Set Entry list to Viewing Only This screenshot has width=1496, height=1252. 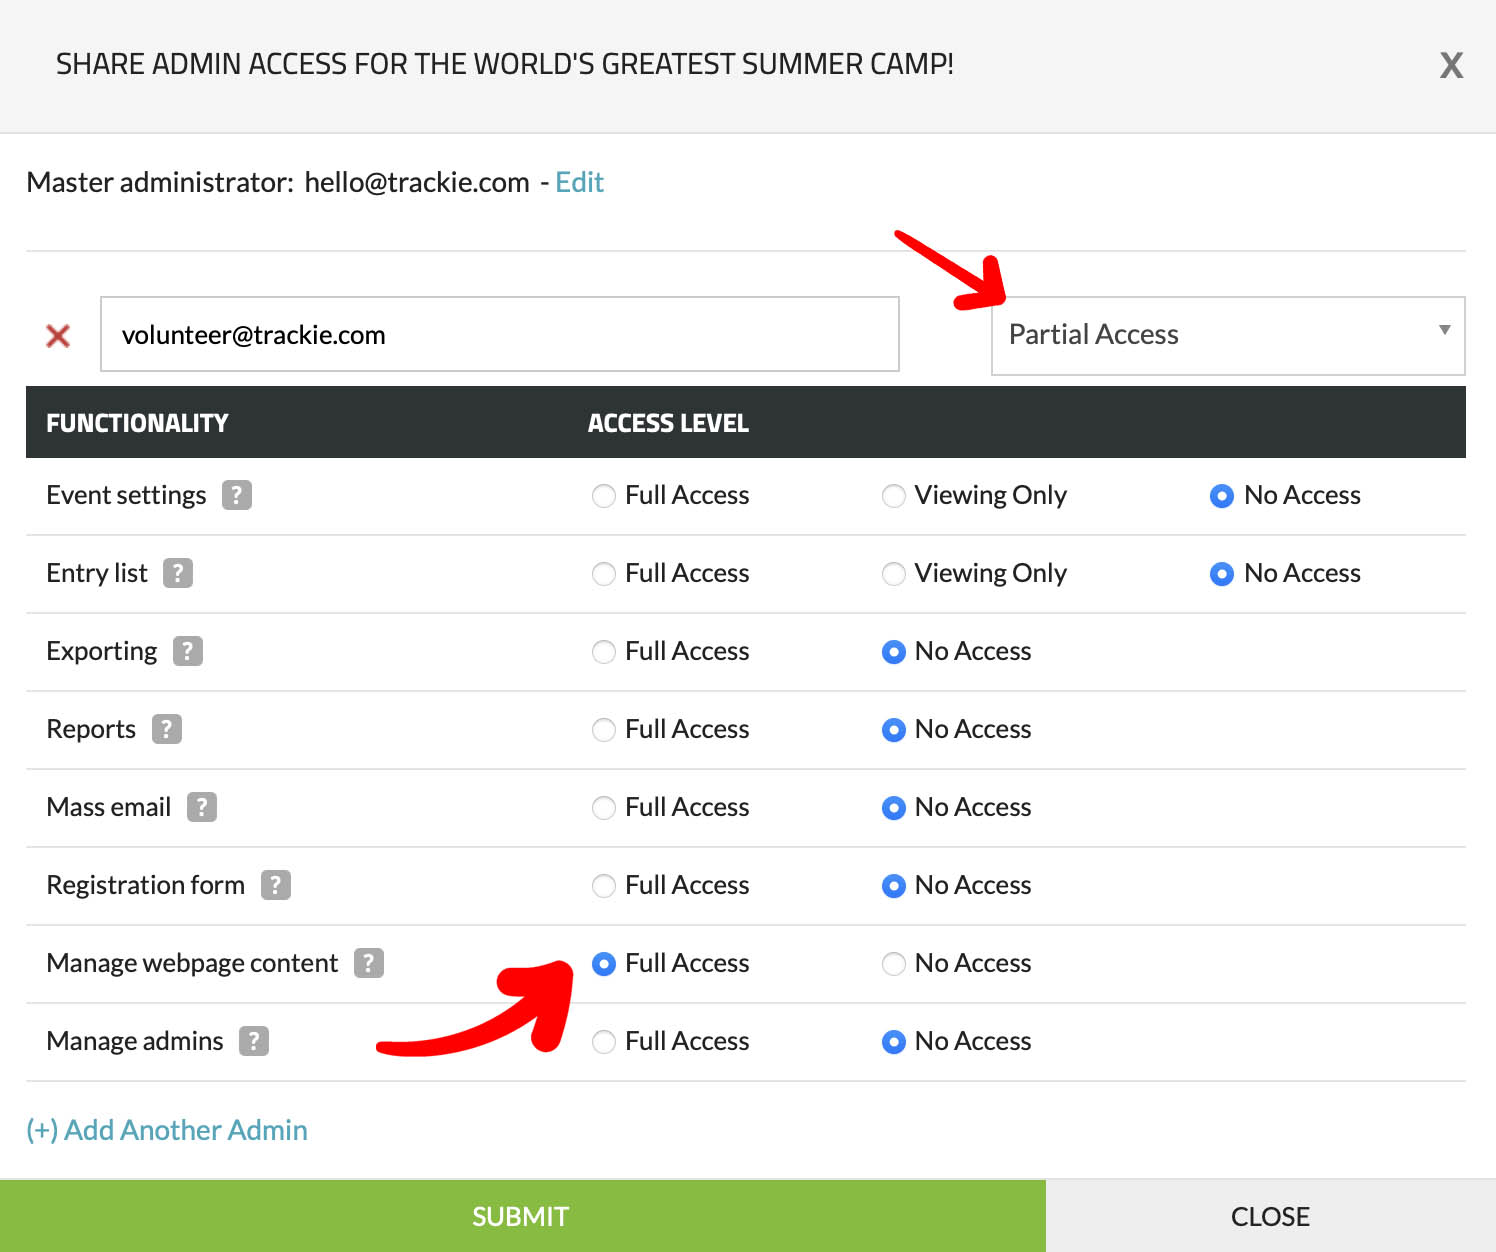point(894,574)
